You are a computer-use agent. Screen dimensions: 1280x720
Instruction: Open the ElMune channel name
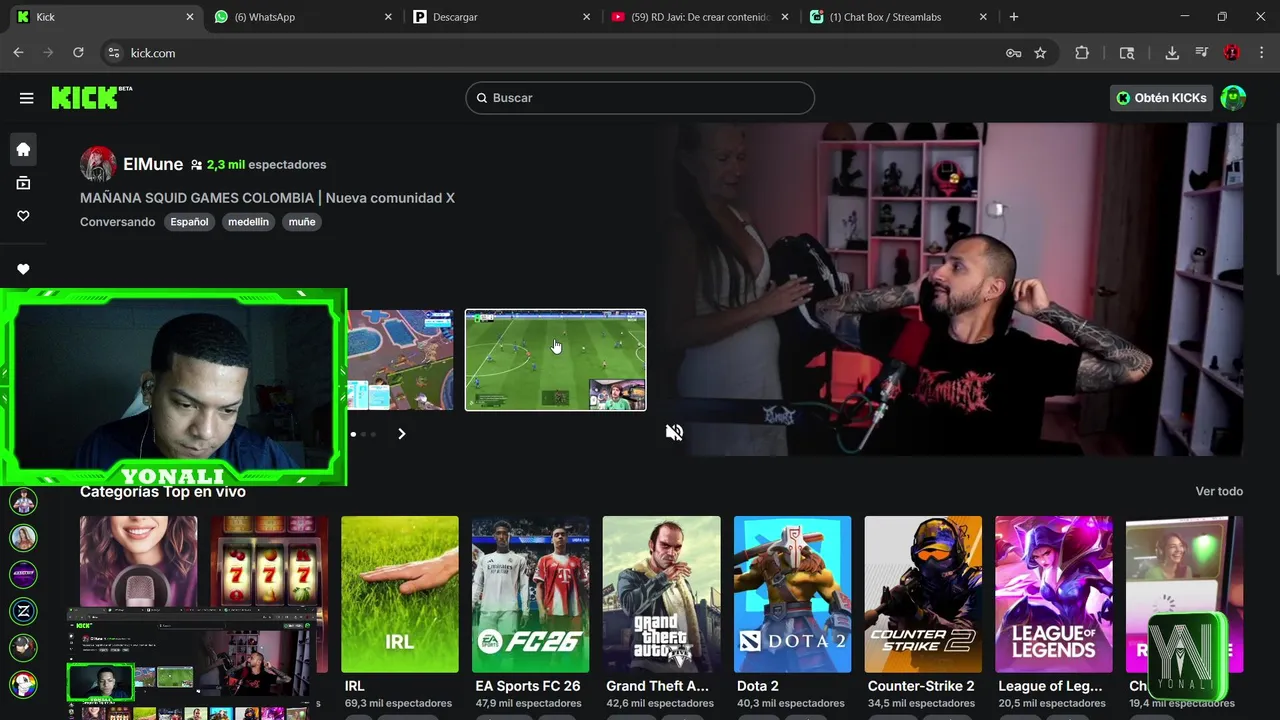point(153,164)
